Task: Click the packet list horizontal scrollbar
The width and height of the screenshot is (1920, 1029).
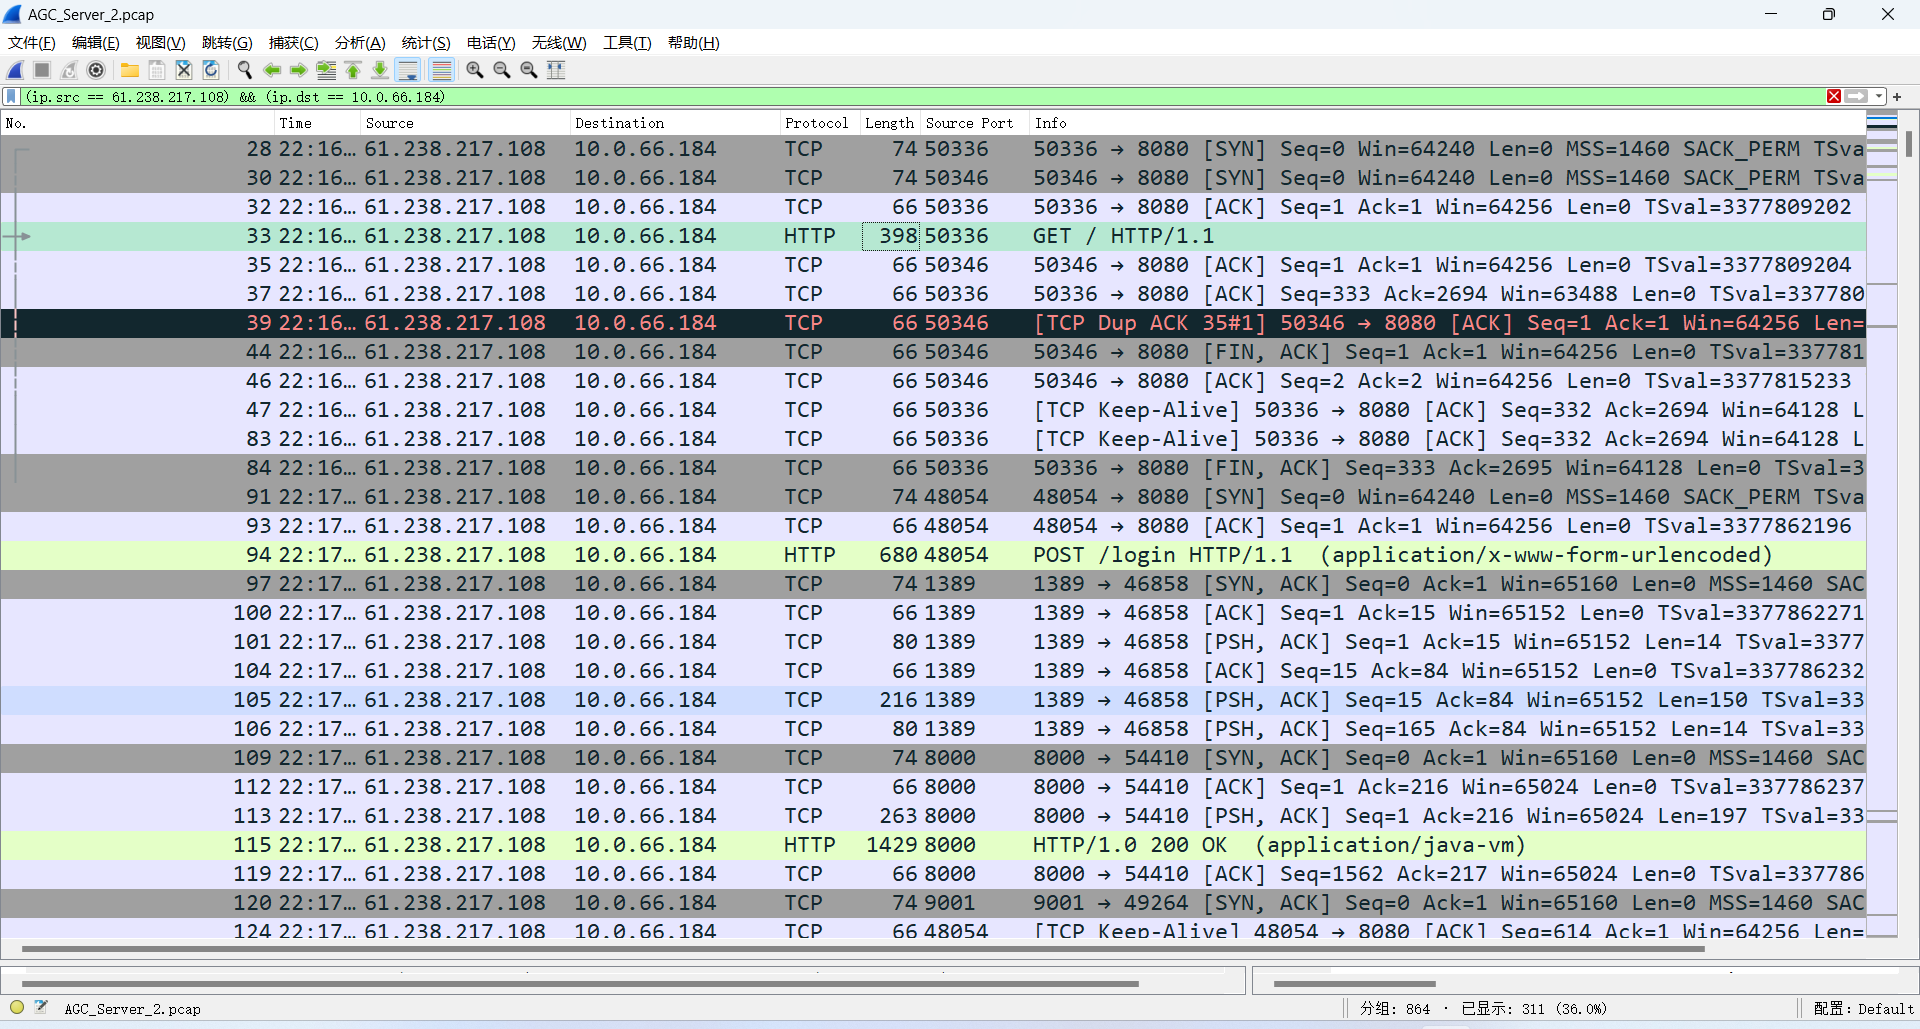Action: [x=862, y=949]
